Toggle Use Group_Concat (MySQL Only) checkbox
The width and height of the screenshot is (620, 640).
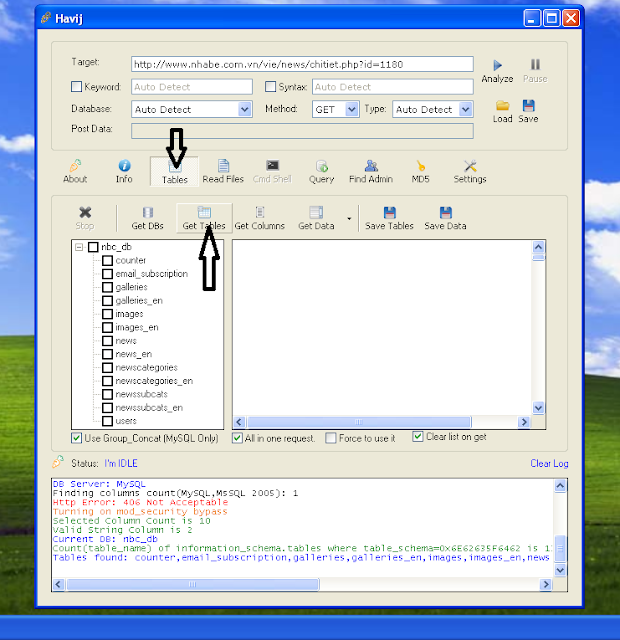click(76, 438)
